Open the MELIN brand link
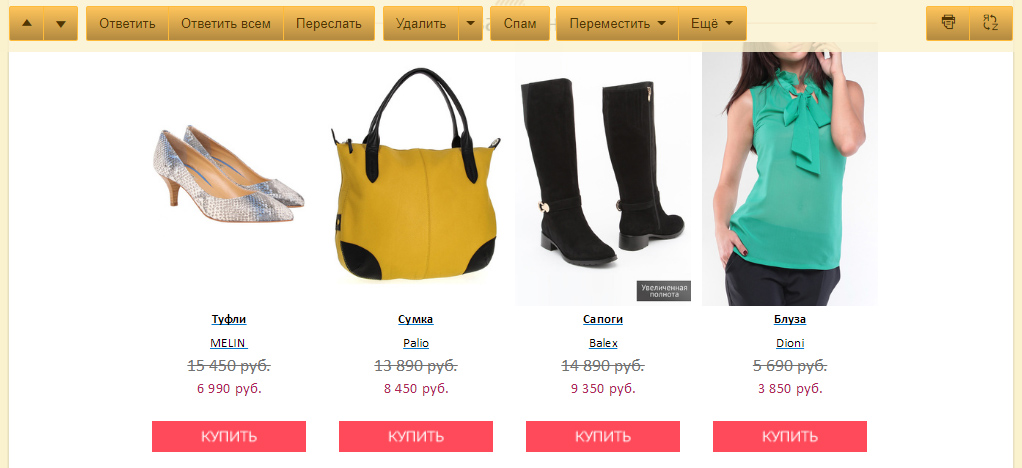The height and width of the screenshot is (468, 1022). coord(229,343)
